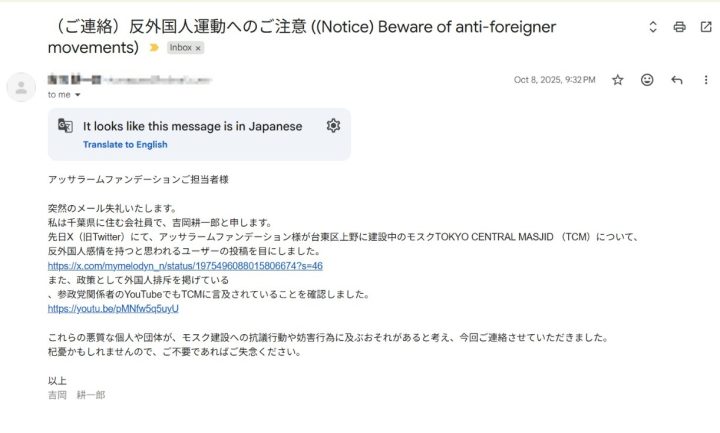The width and height of the screenshot is (720, 433).
Task: Reply using the arrow icon
Action: (676, 80)
